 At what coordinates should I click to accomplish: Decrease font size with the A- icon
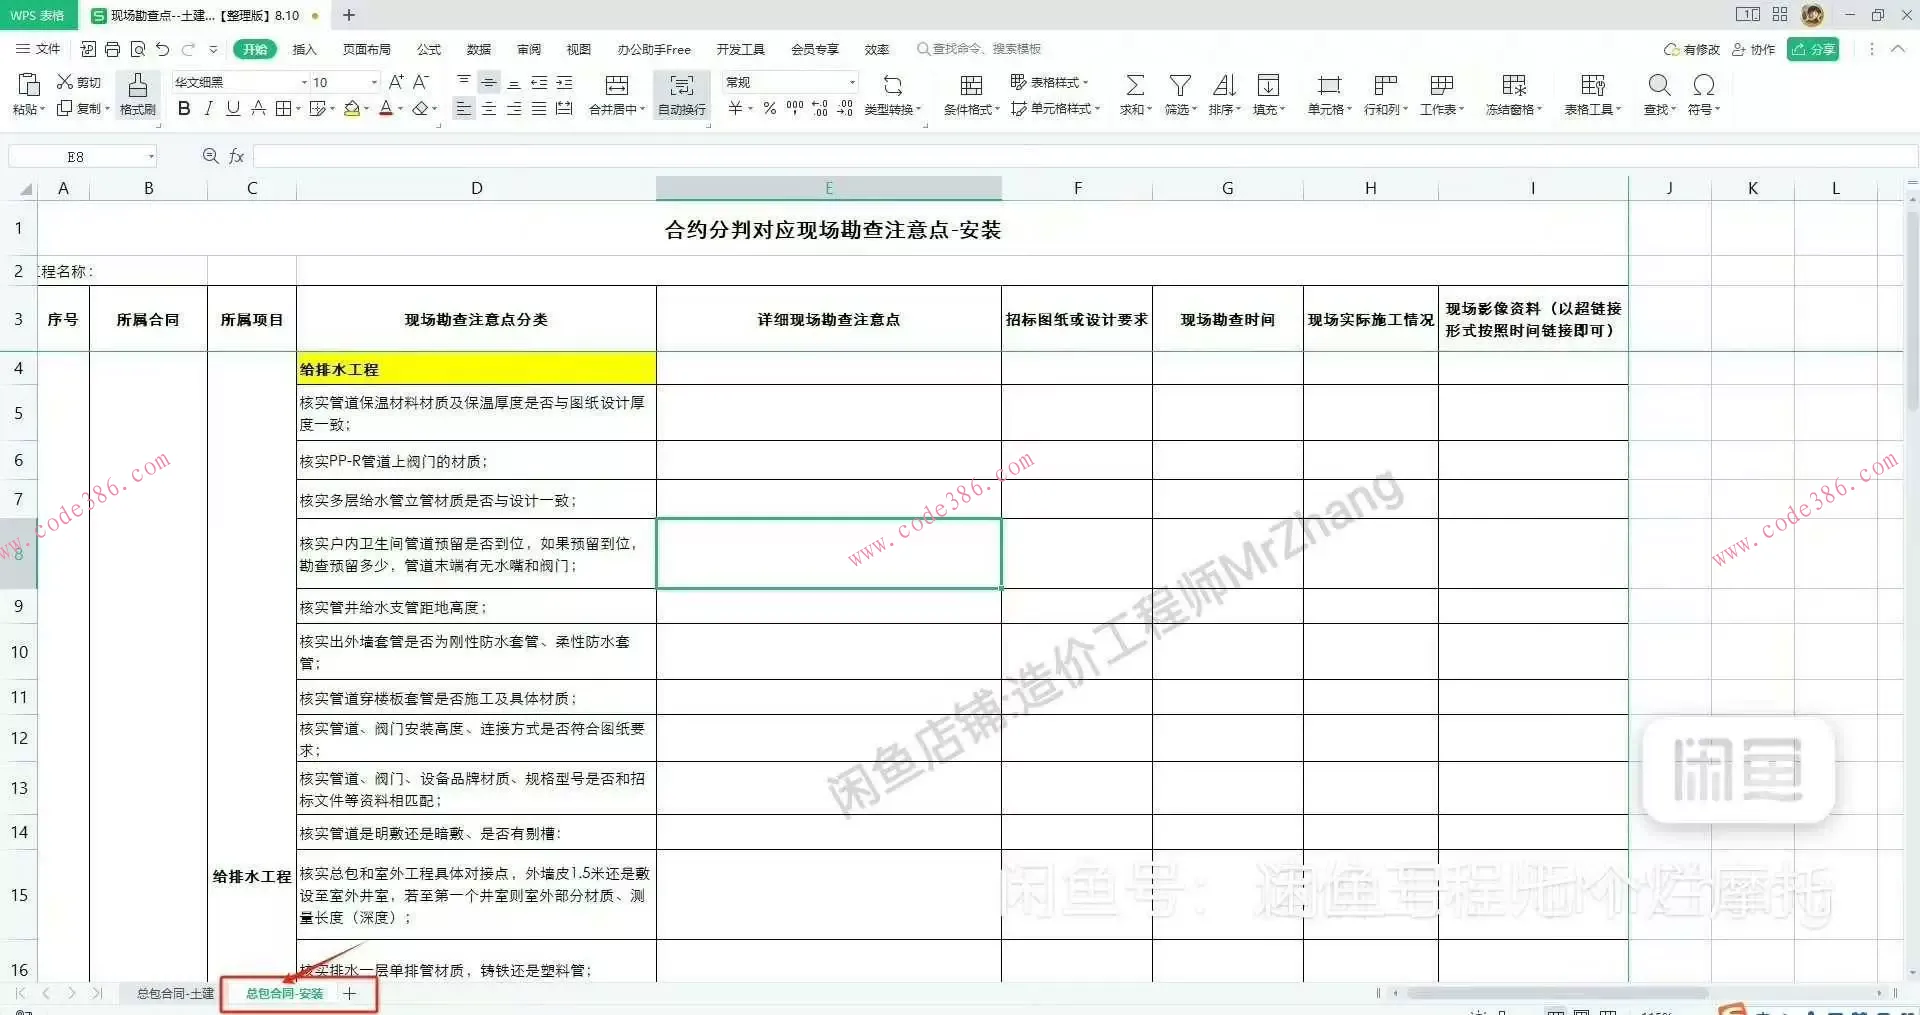click(x=421, y=82)
